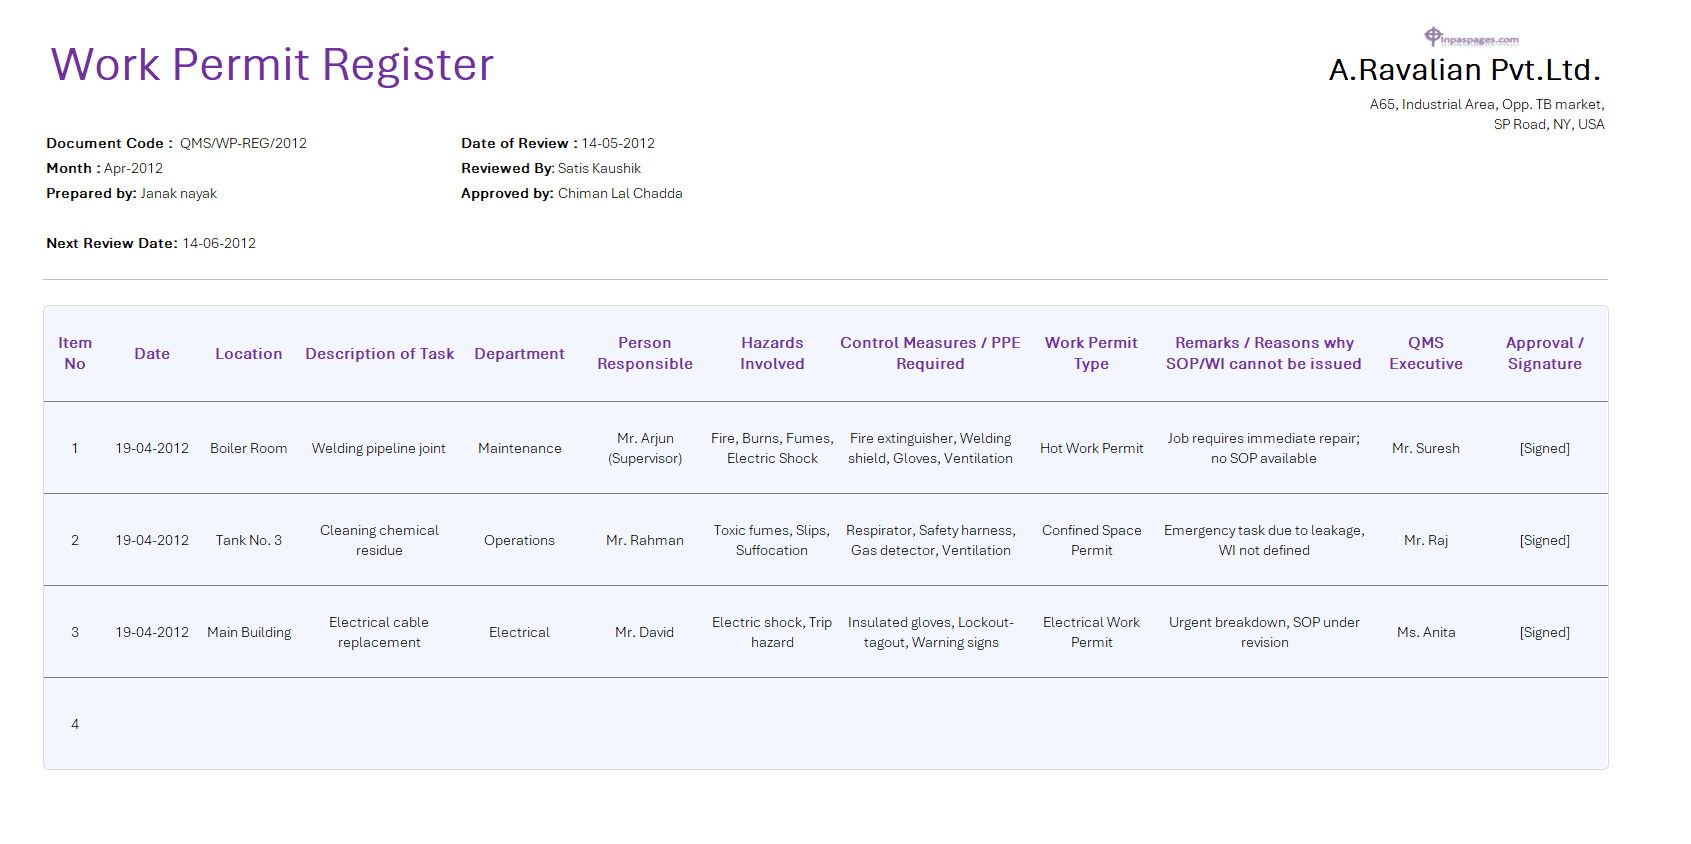Click Mr. Rahman in Person Responsible column
The width and height of the screenshot is (1691, 844).
(x=644, y=541)
